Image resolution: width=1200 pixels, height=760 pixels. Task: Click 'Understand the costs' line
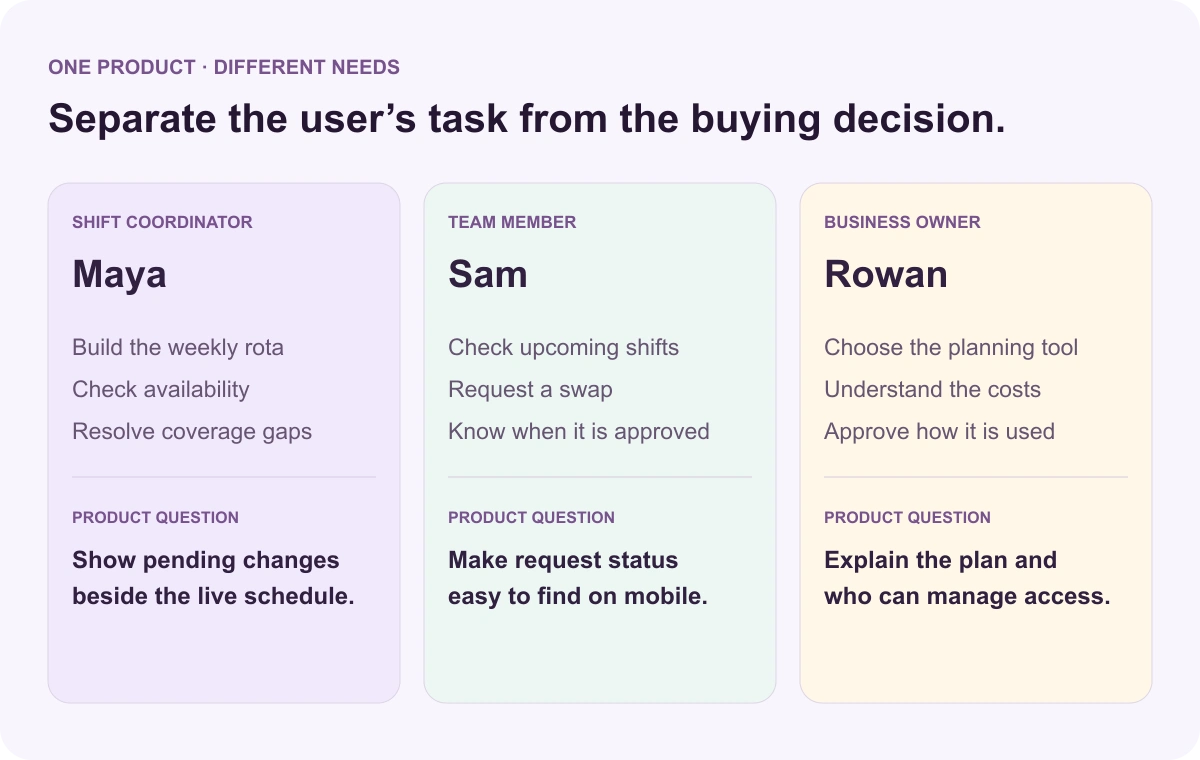tap(932, 390)
